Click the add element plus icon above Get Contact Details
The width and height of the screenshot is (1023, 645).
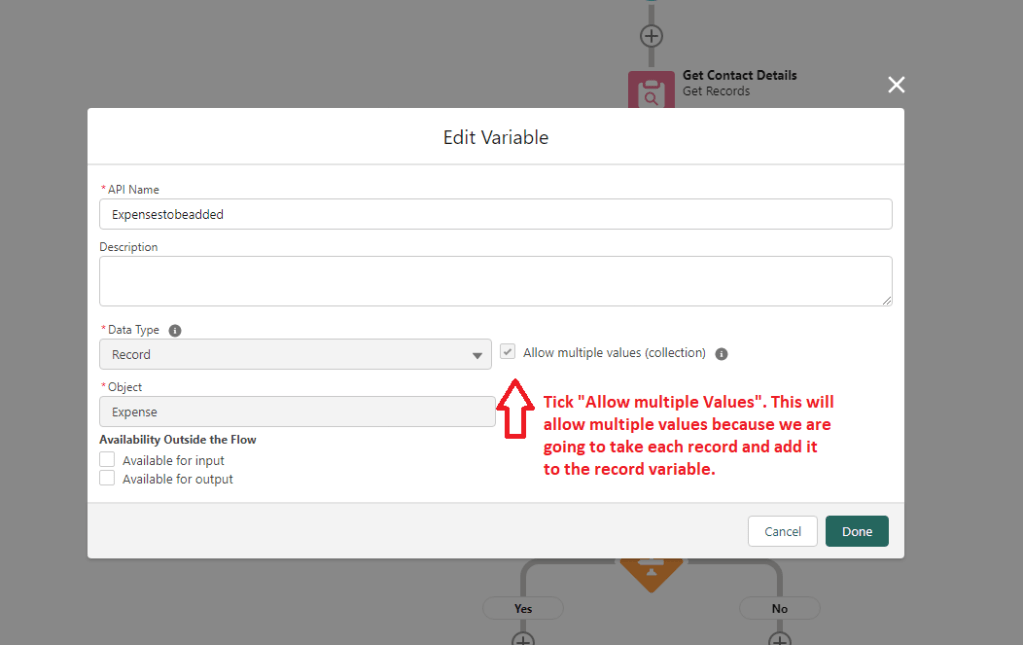point(651,36)
